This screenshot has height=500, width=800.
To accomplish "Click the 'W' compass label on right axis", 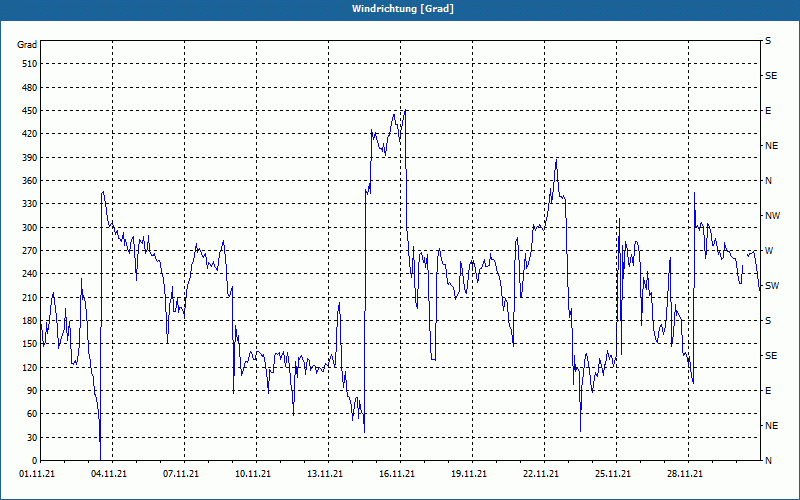I will point(769,251).
